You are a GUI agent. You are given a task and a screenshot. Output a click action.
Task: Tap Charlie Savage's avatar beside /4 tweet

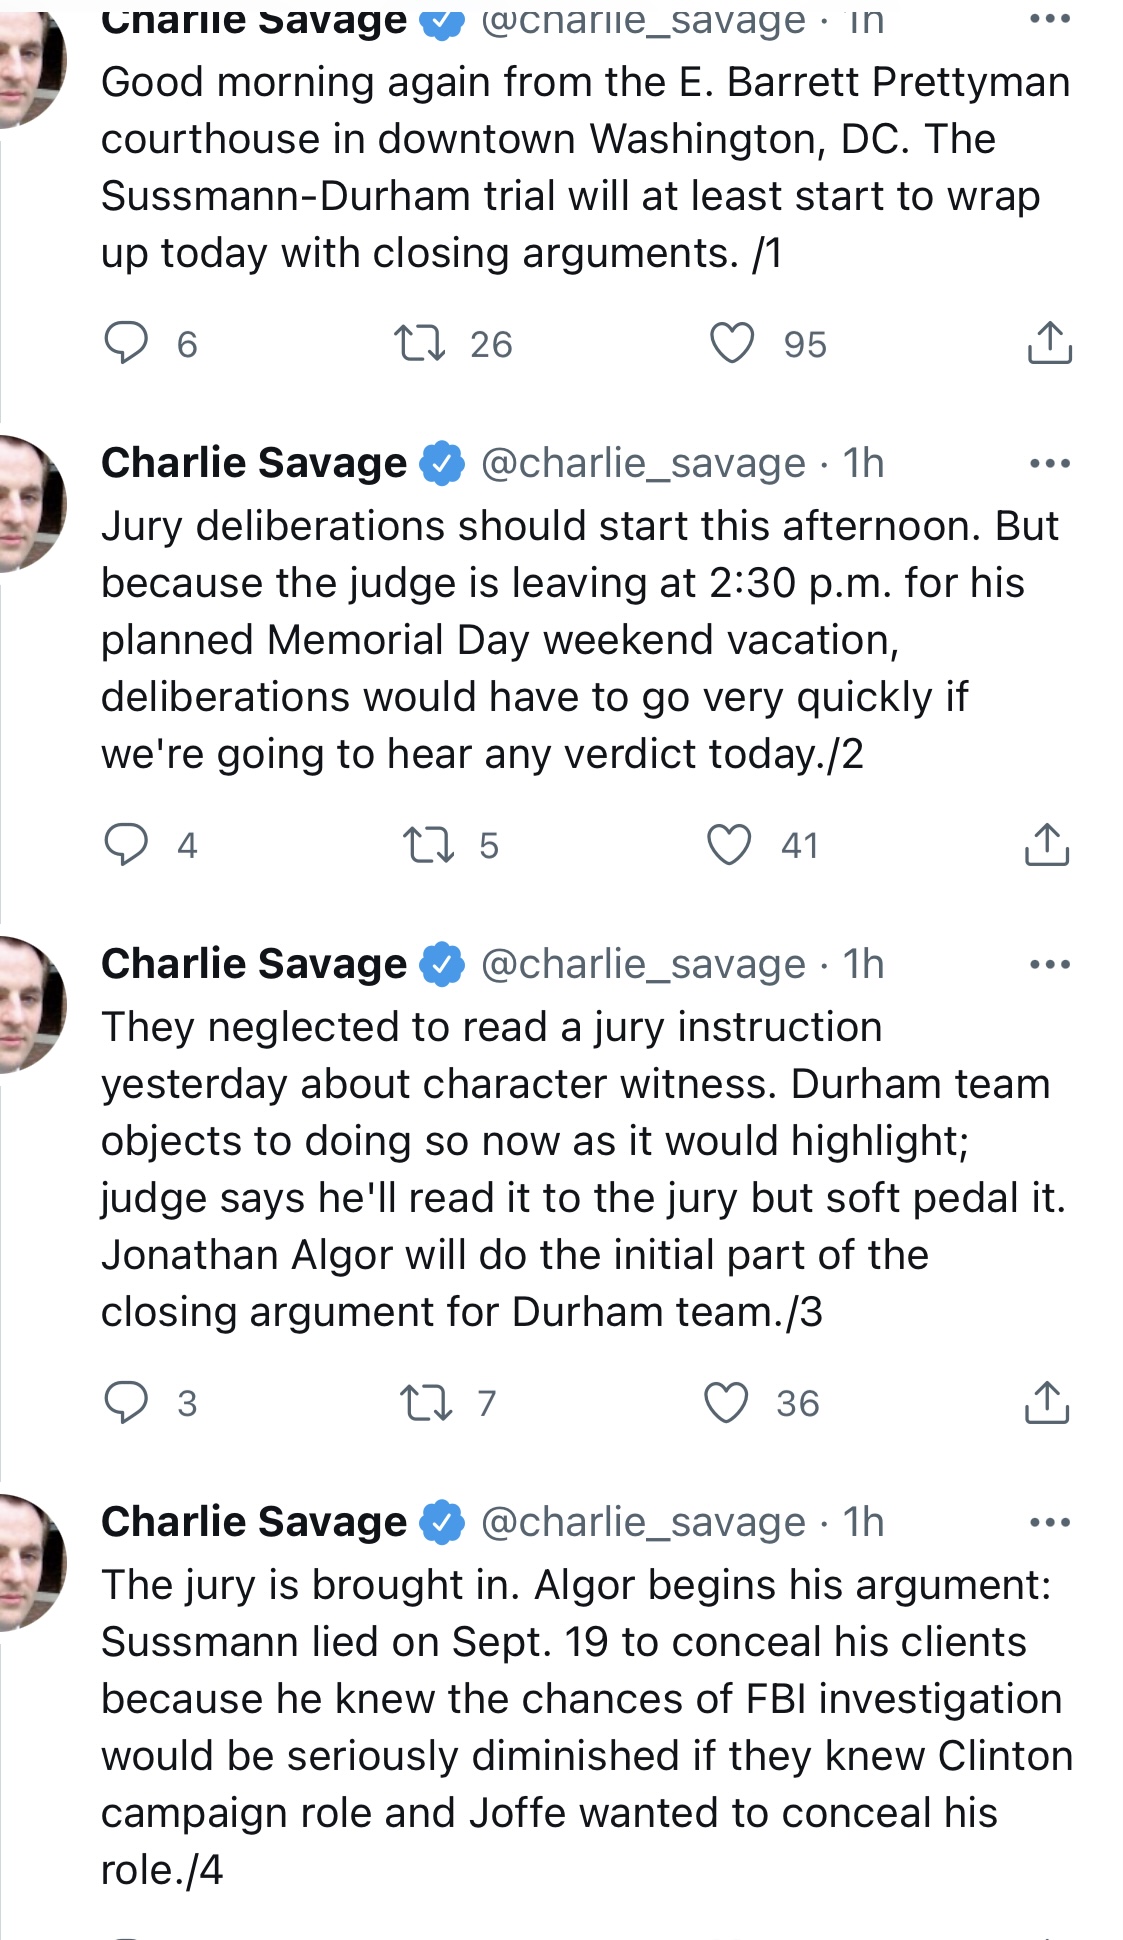(30, 1562)
